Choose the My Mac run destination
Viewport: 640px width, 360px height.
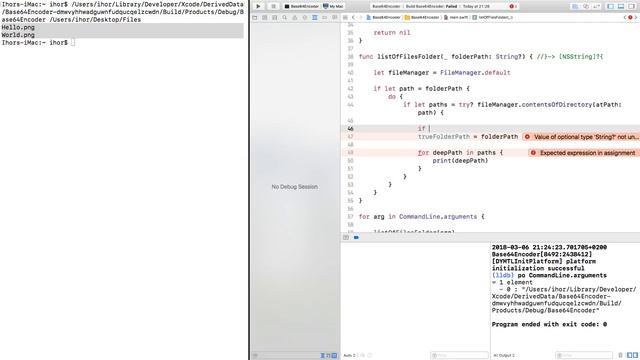point(333,6)
